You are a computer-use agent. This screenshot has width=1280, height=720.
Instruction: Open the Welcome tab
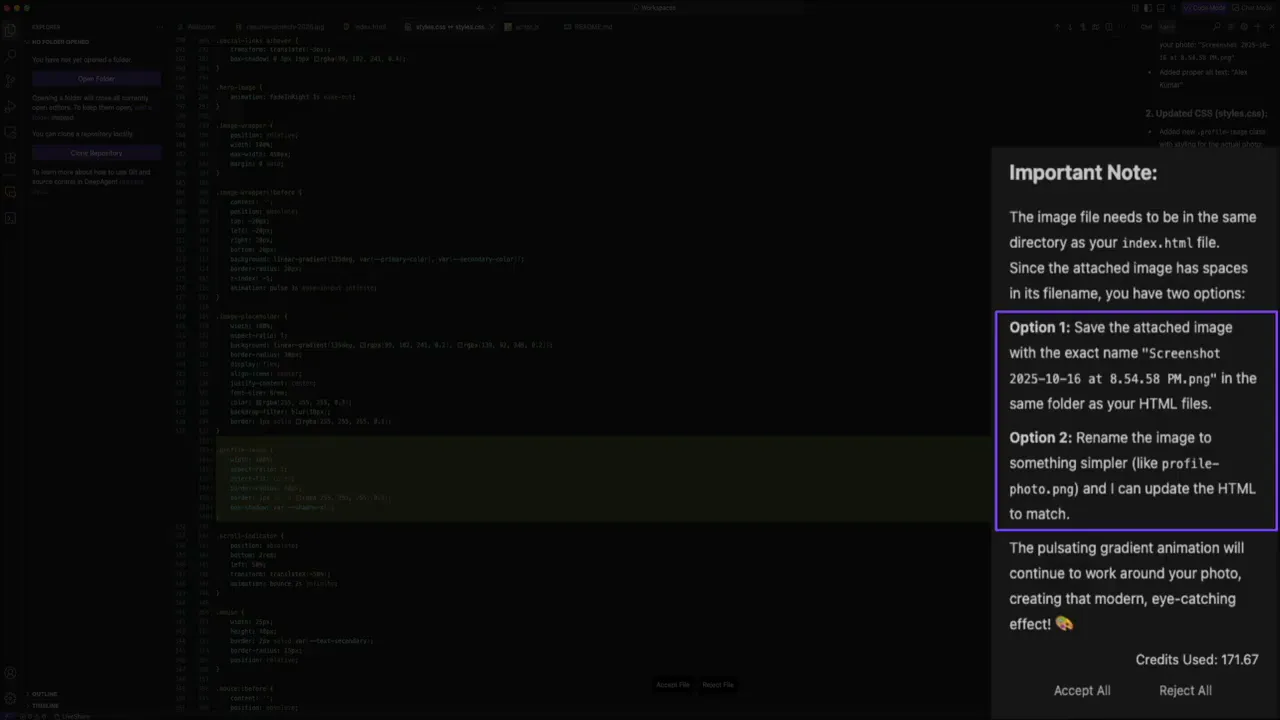[x=195, y=27]
